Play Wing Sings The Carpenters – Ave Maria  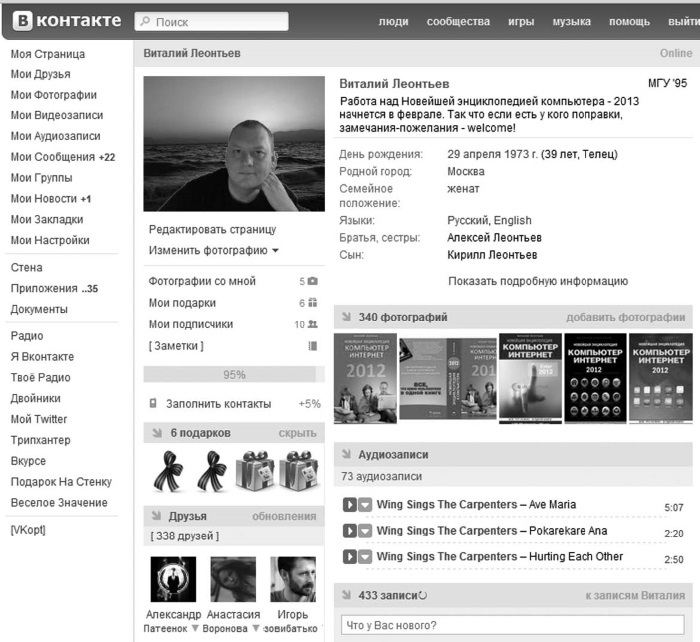point(350,505)
